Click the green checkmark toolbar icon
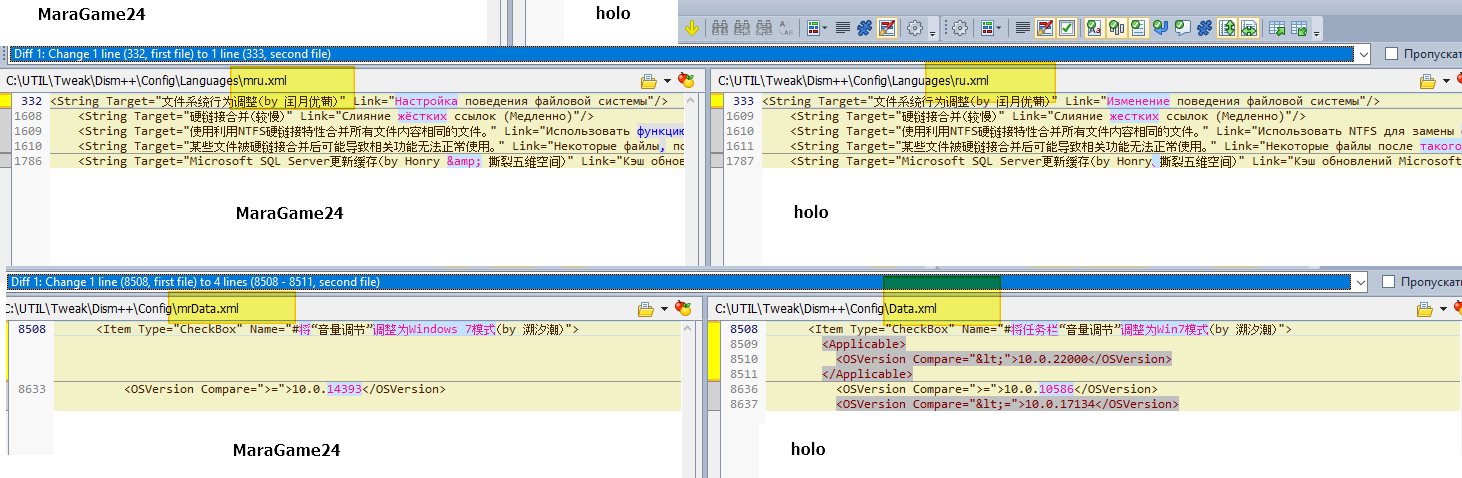This screenshot has width=1462, height=478. [x=1066, y=29]
